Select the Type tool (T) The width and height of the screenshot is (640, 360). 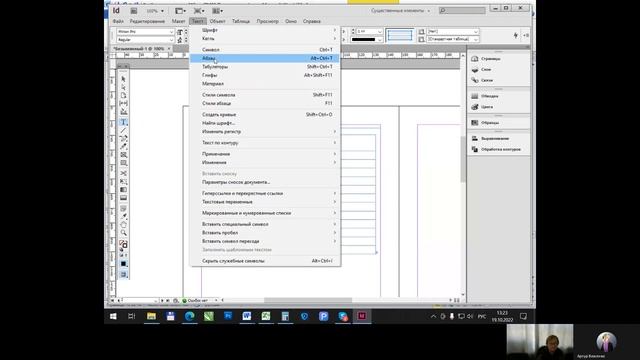(123, 122)
